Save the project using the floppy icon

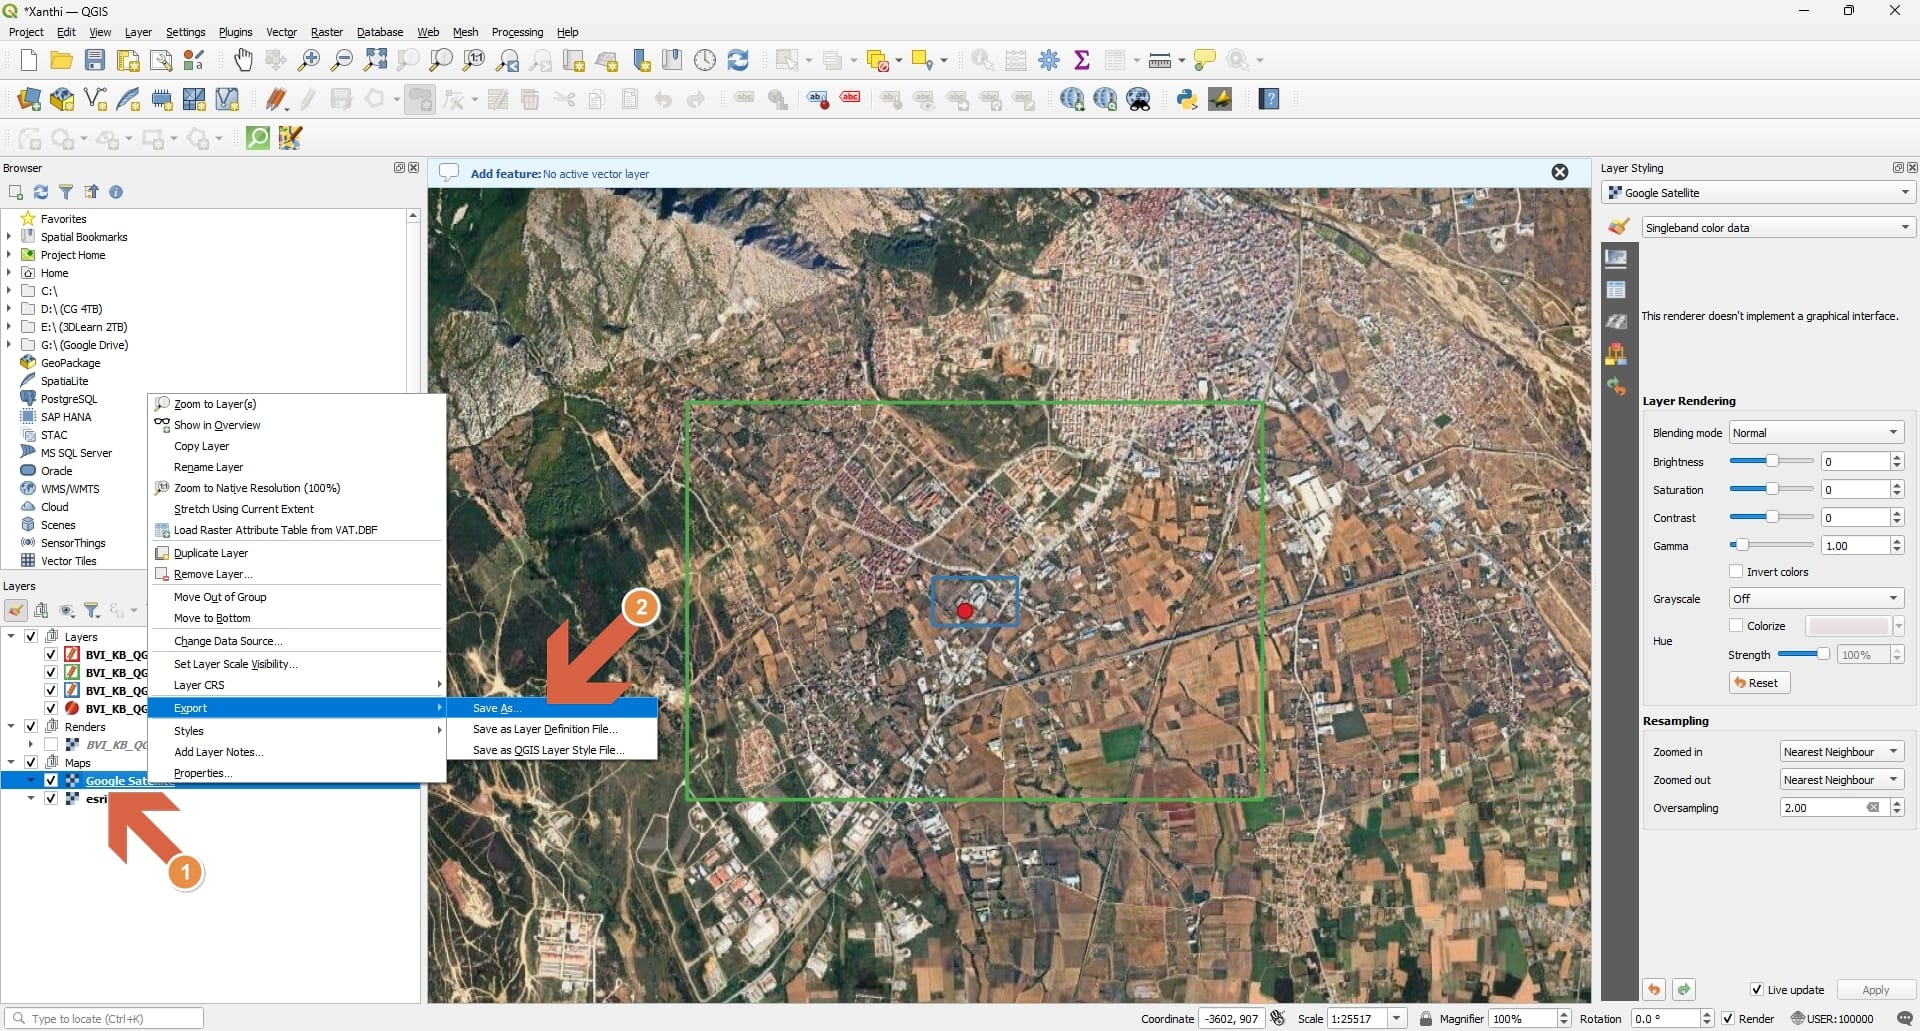coord(95,60)
